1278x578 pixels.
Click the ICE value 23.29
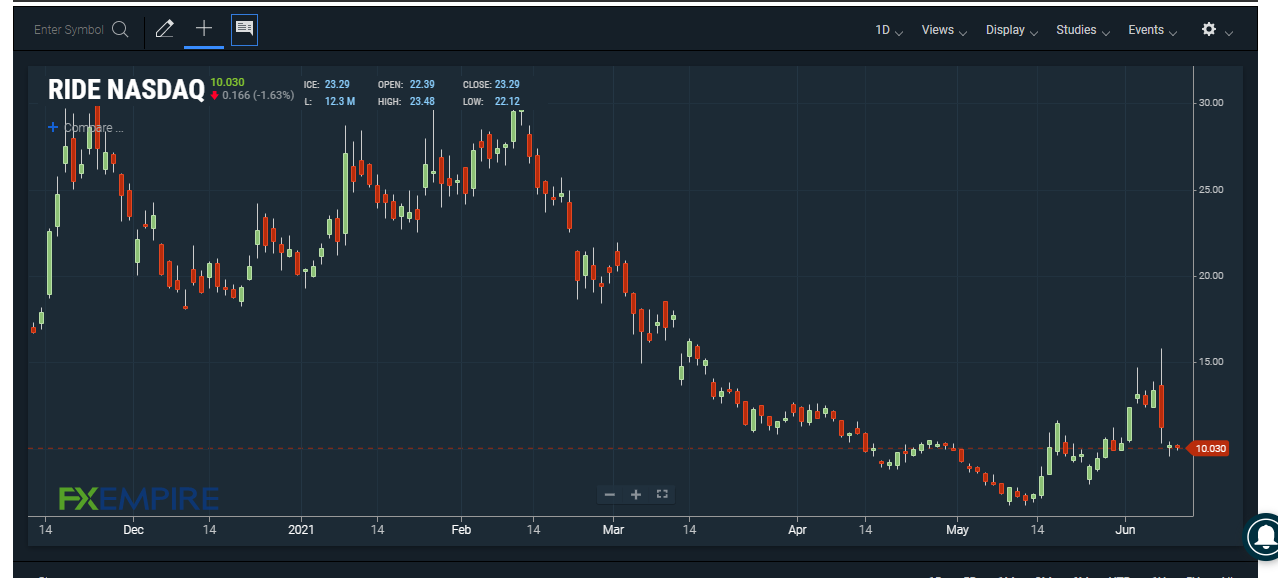click(x=337, y=85)
